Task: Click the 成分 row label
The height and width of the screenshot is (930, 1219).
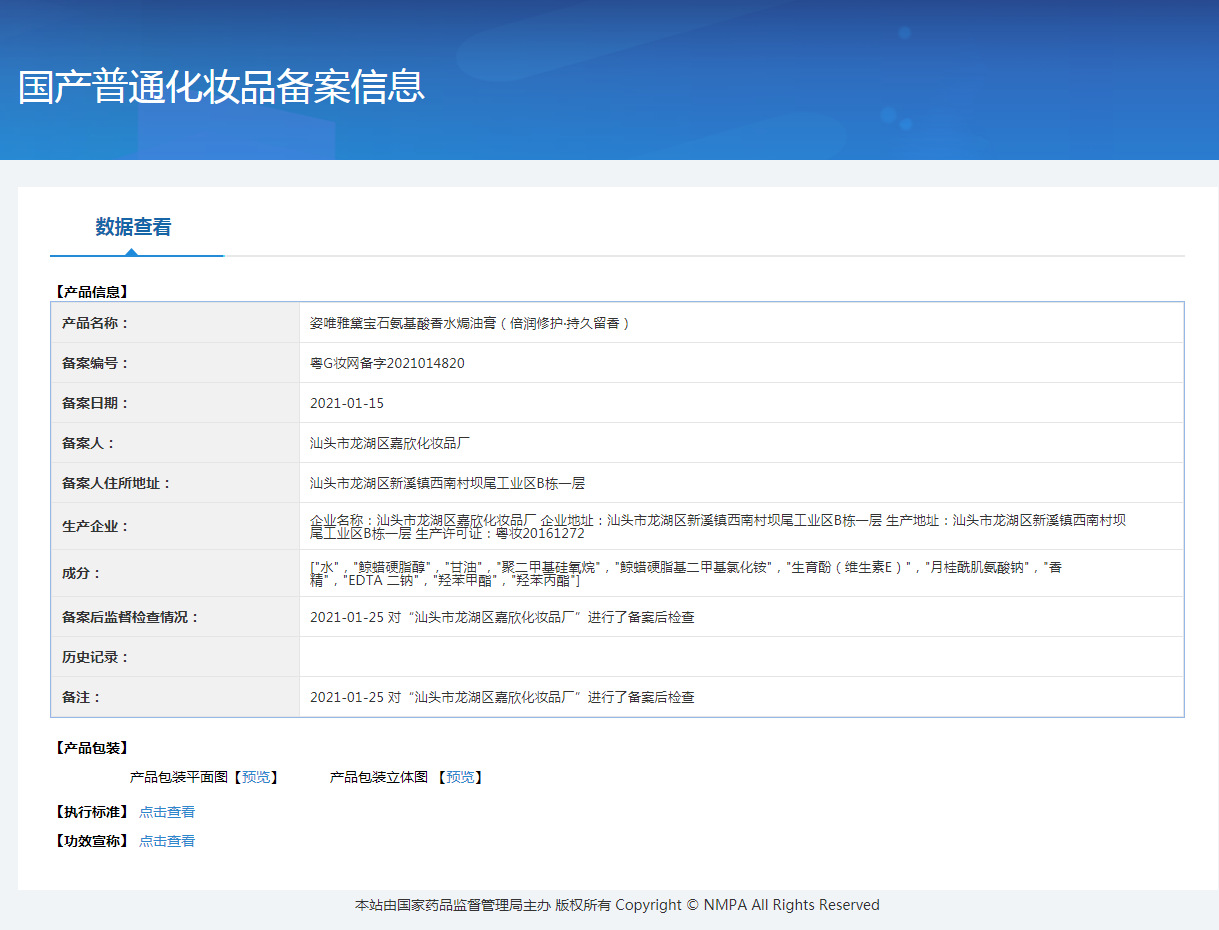Action: [x=82, y=573]
